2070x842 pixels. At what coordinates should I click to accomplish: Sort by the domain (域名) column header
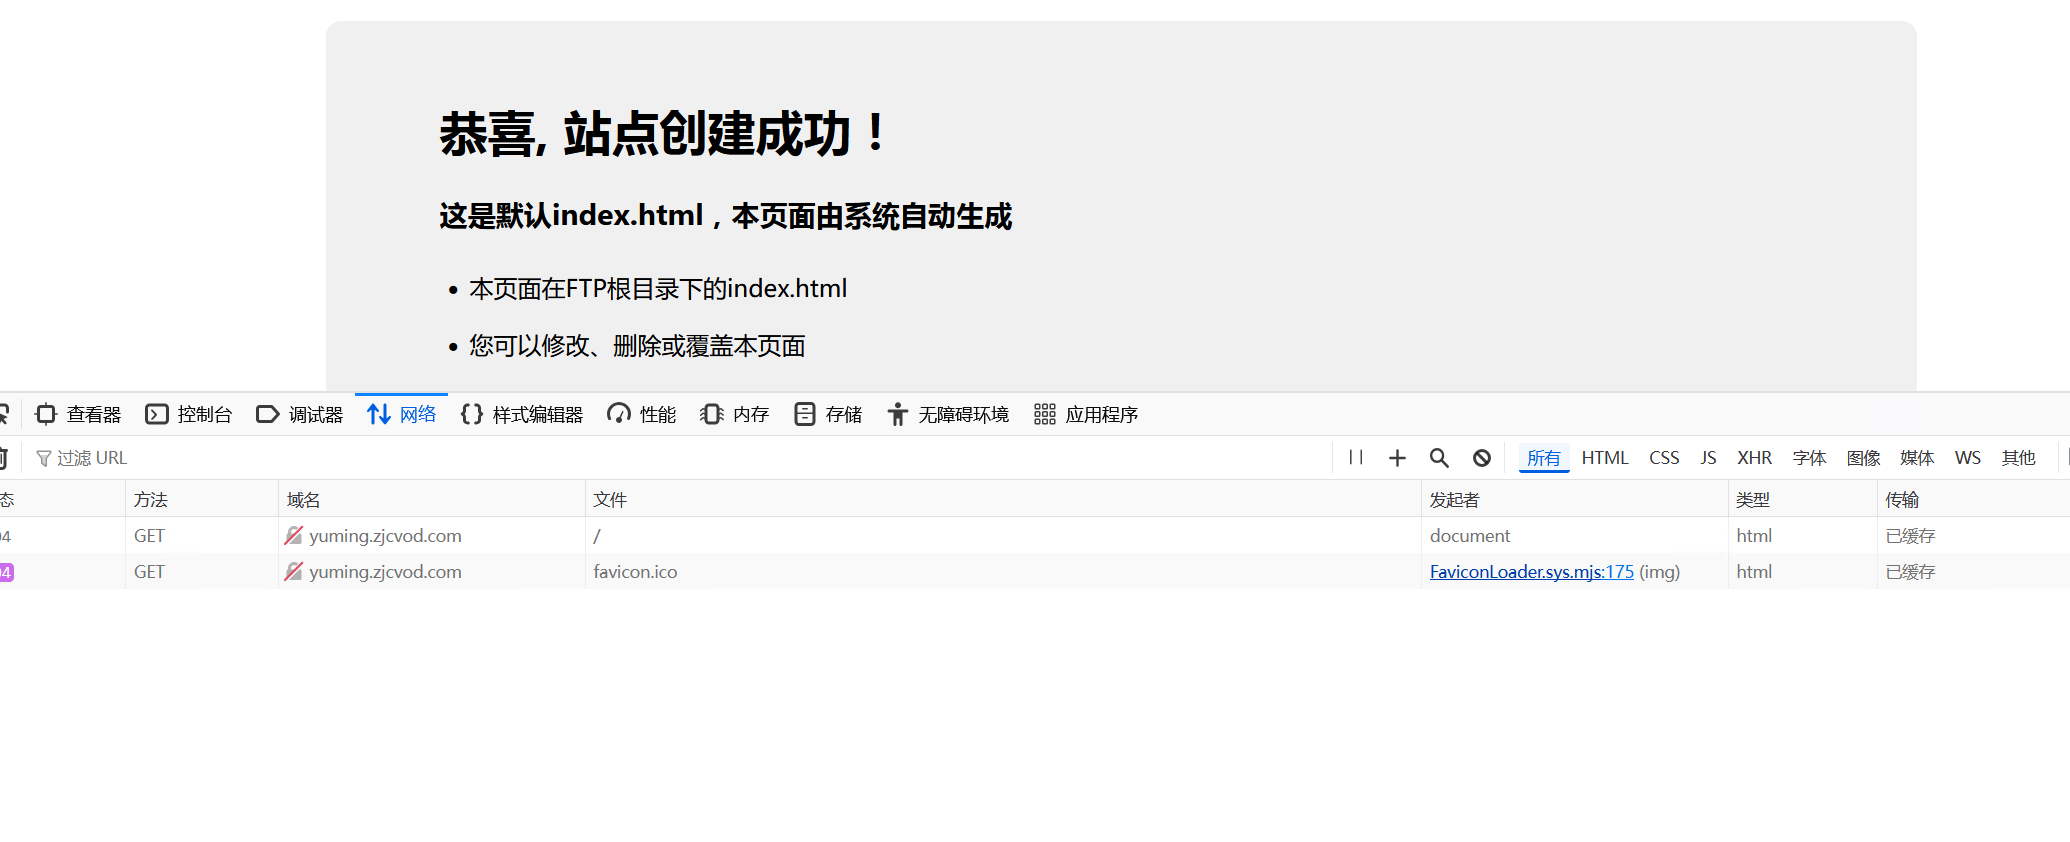click(x=304, y=499)
